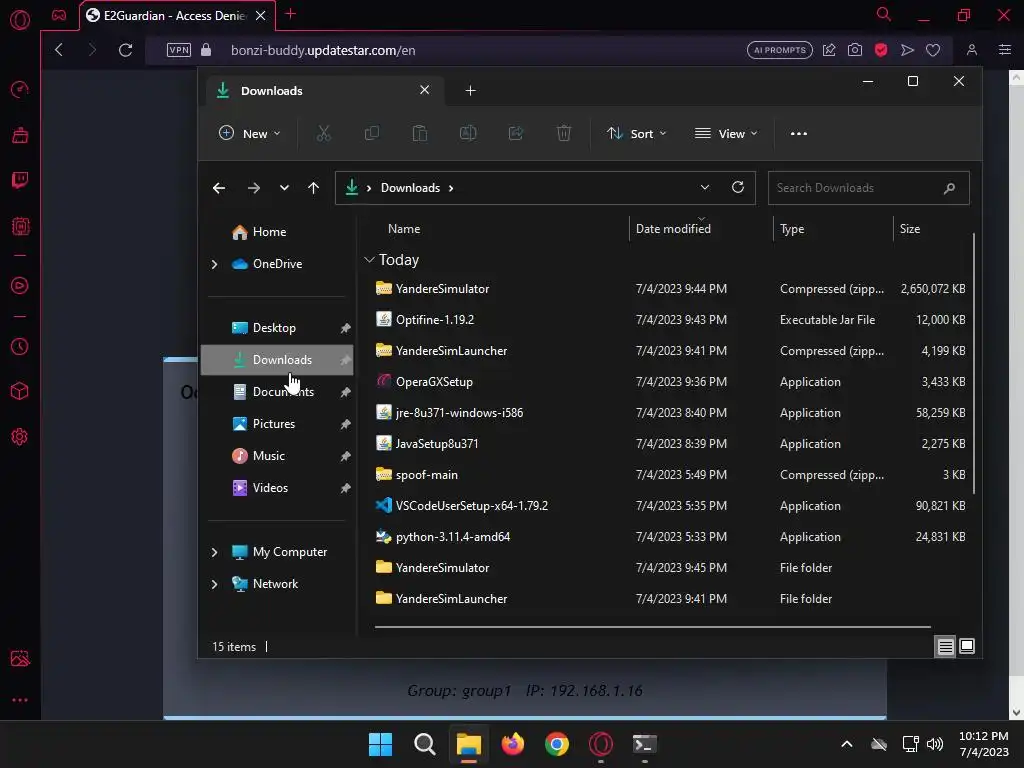1024x768 pixels.
Task: Select Music in navigation pane
Action: (x=278, y=456)
